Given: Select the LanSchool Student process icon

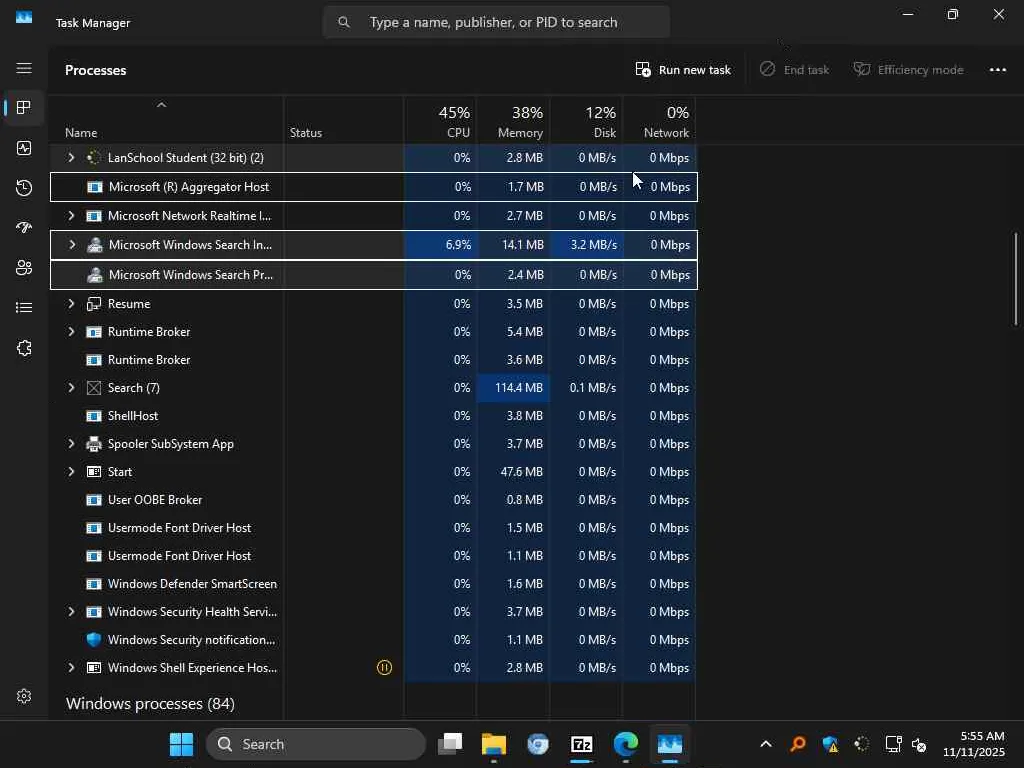Looking at the screenshot, I should 94,157.
